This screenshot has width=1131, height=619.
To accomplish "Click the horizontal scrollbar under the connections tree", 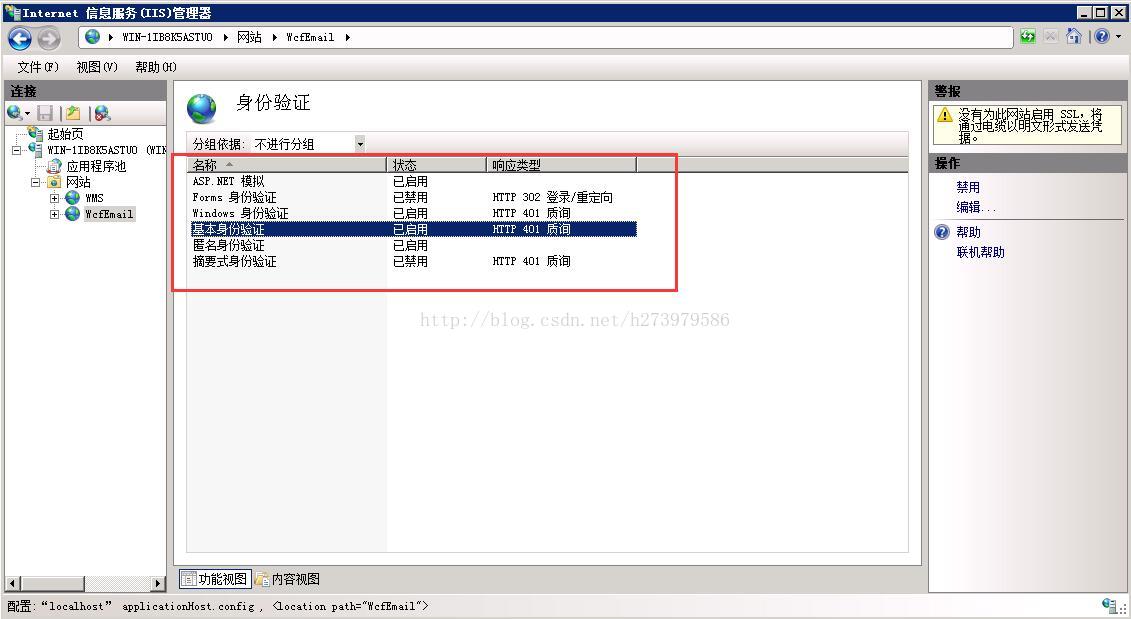I will pyautogui.click(x=50, y=582).
